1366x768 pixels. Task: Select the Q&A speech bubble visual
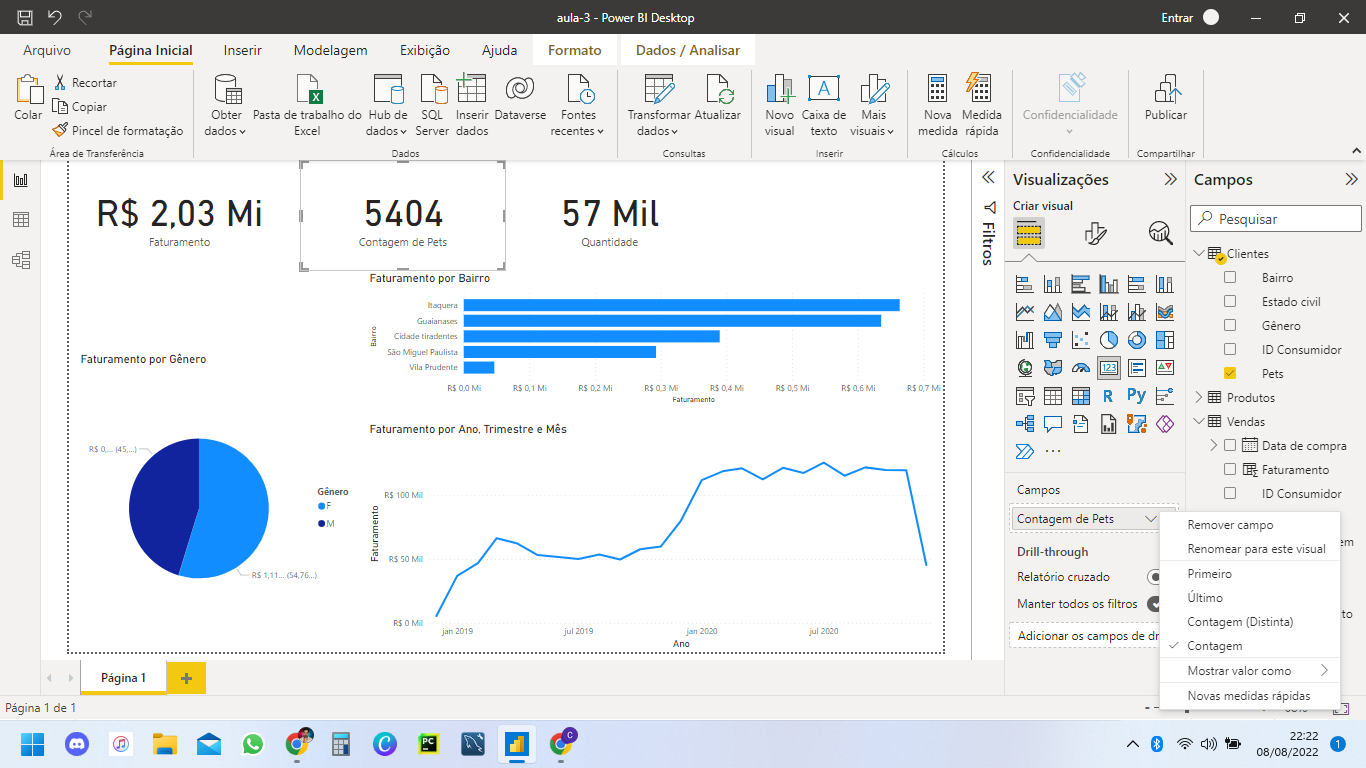pos(1052,424)
